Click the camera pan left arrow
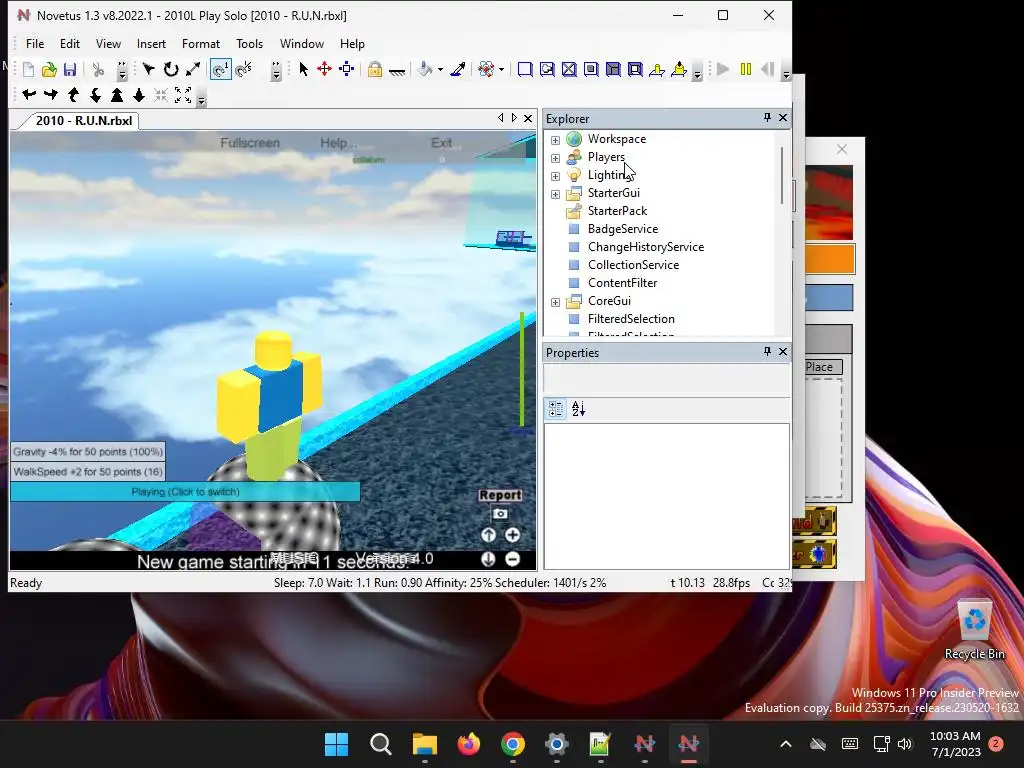Viewport: 1024px width, 768px height. 29,95
